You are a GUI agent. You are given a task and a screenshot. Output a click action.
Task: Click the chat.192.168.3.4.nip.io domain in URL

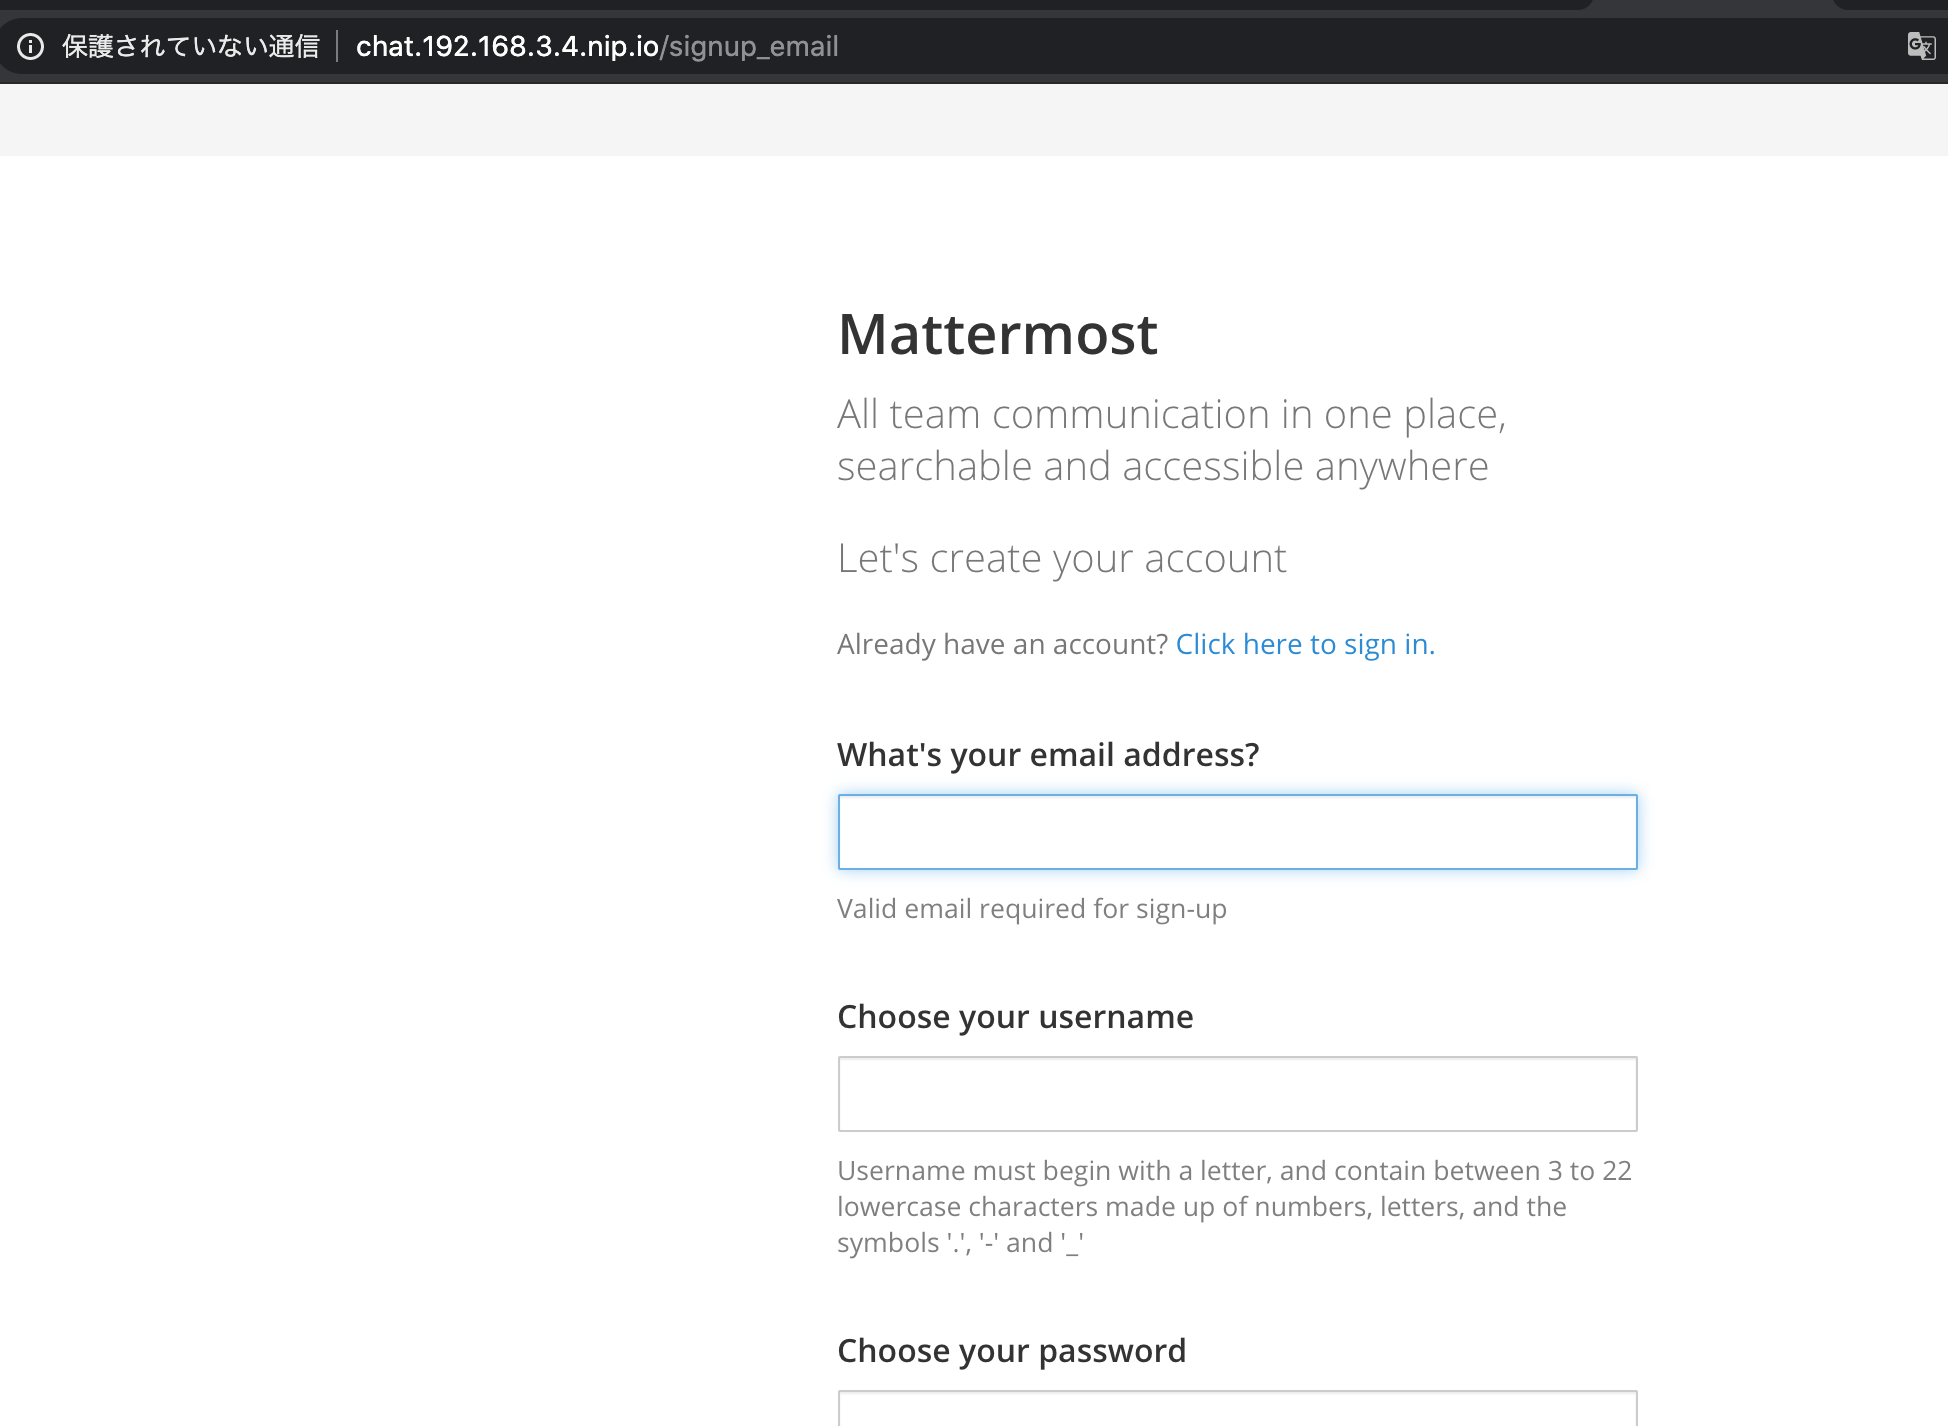[x=507, y=47]
